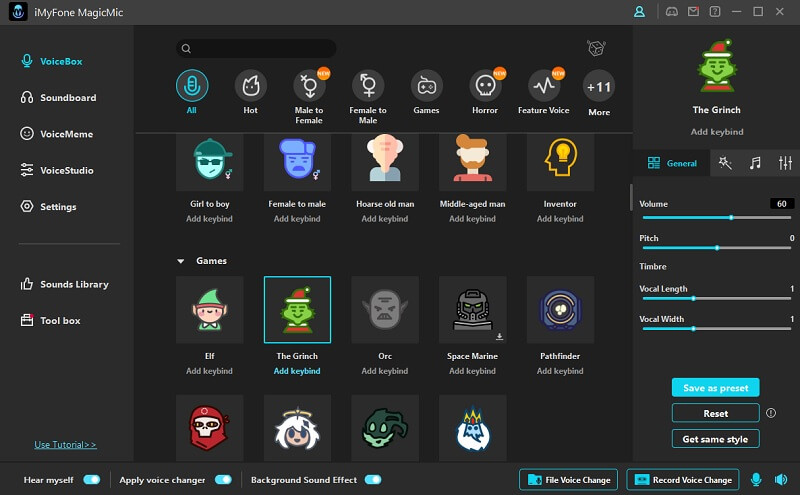Open the Hot voices category
Screen dimensions: 800x495
(251, 85)
